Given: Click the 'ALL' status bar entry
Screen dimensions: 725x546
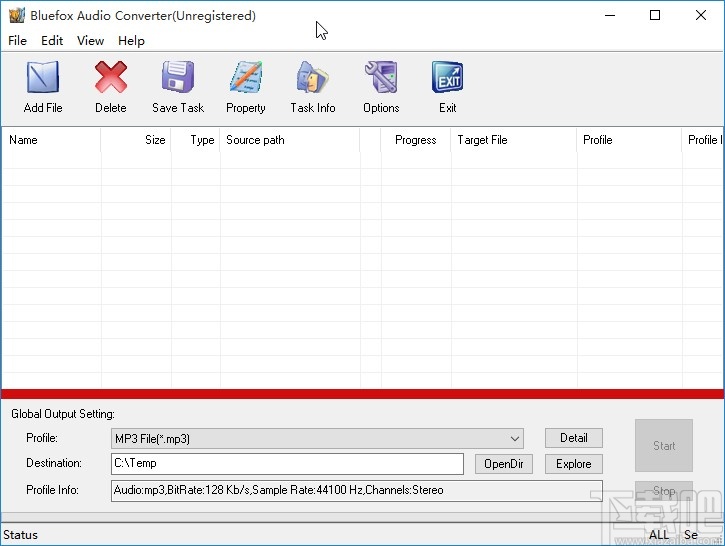Looking at the screenshot, I should click(x=658, y=535).
